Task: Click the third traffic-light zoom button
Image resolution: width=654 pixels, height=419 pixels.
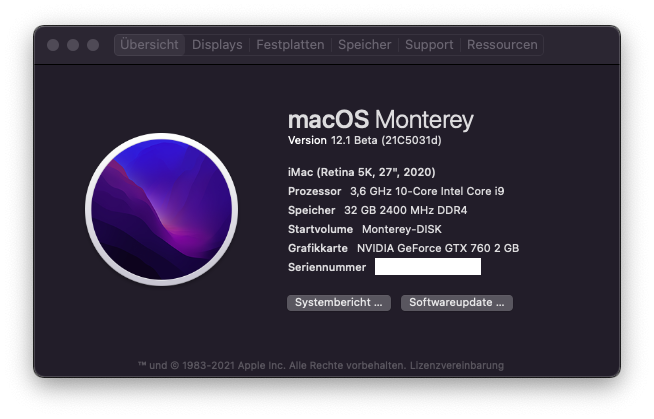Action: [93, 45]
